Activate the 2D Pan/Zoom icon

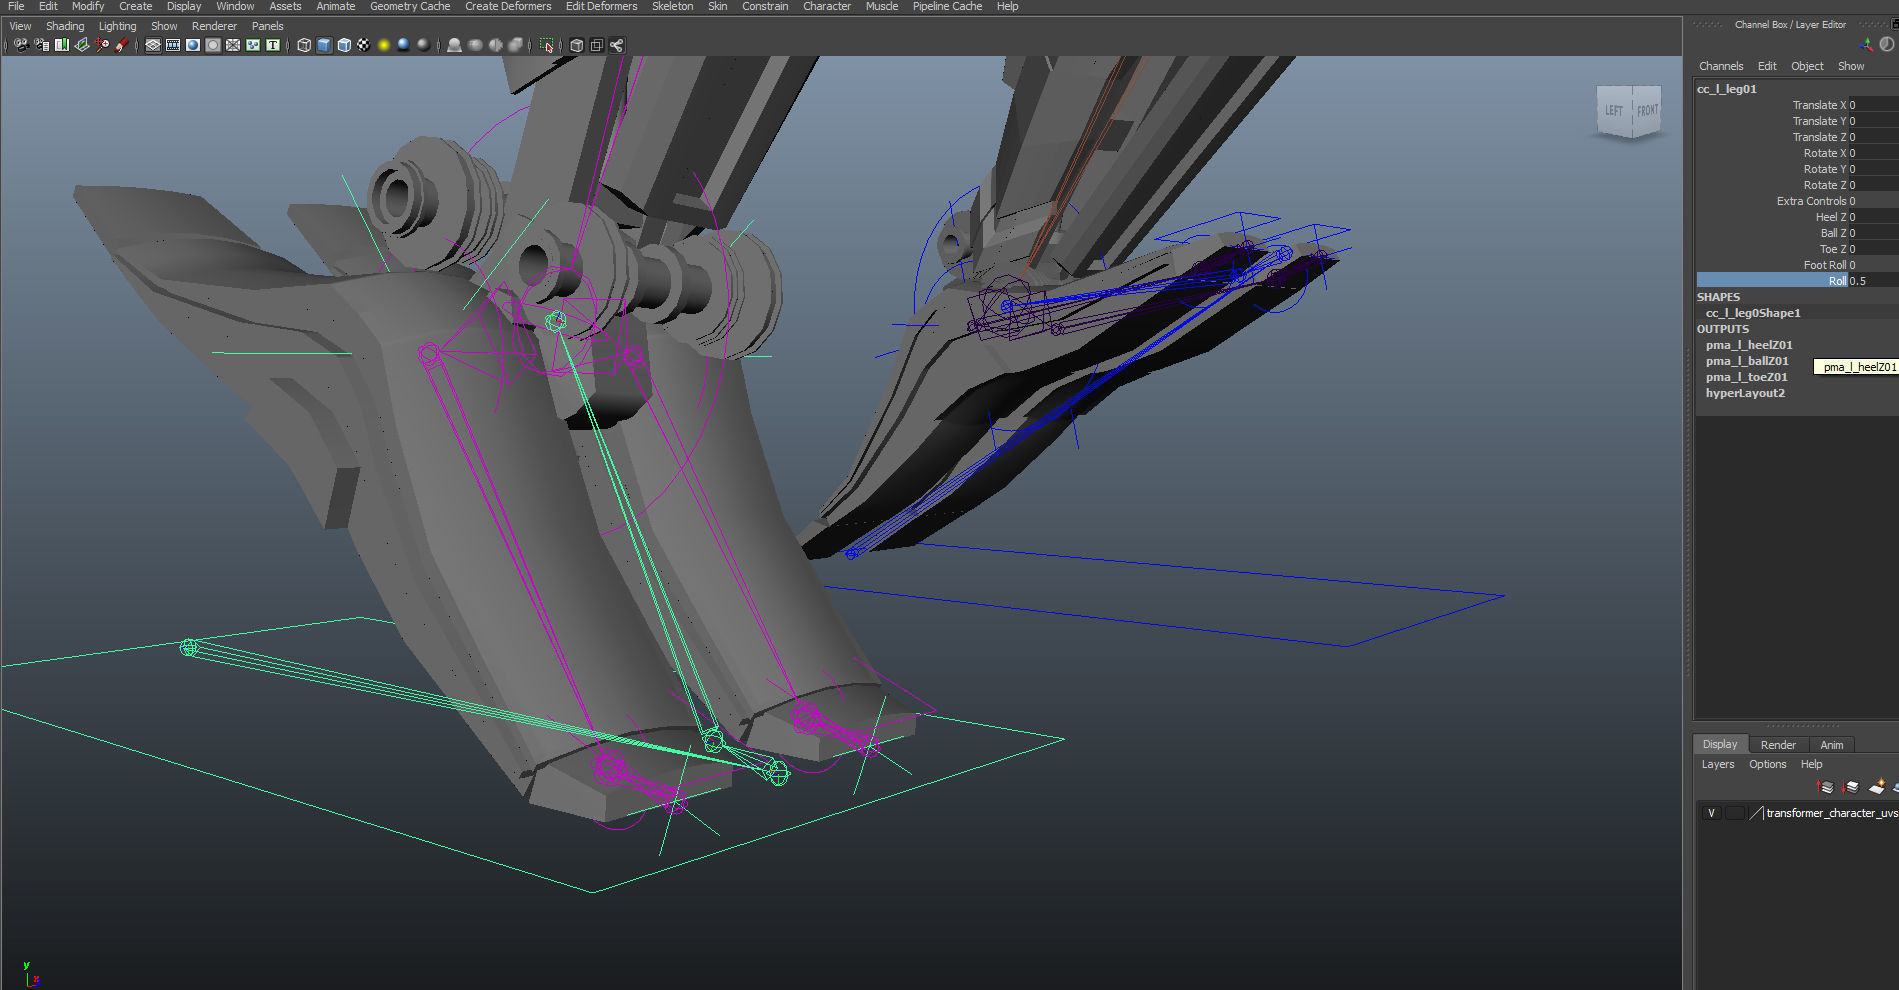tap(102, 45)
